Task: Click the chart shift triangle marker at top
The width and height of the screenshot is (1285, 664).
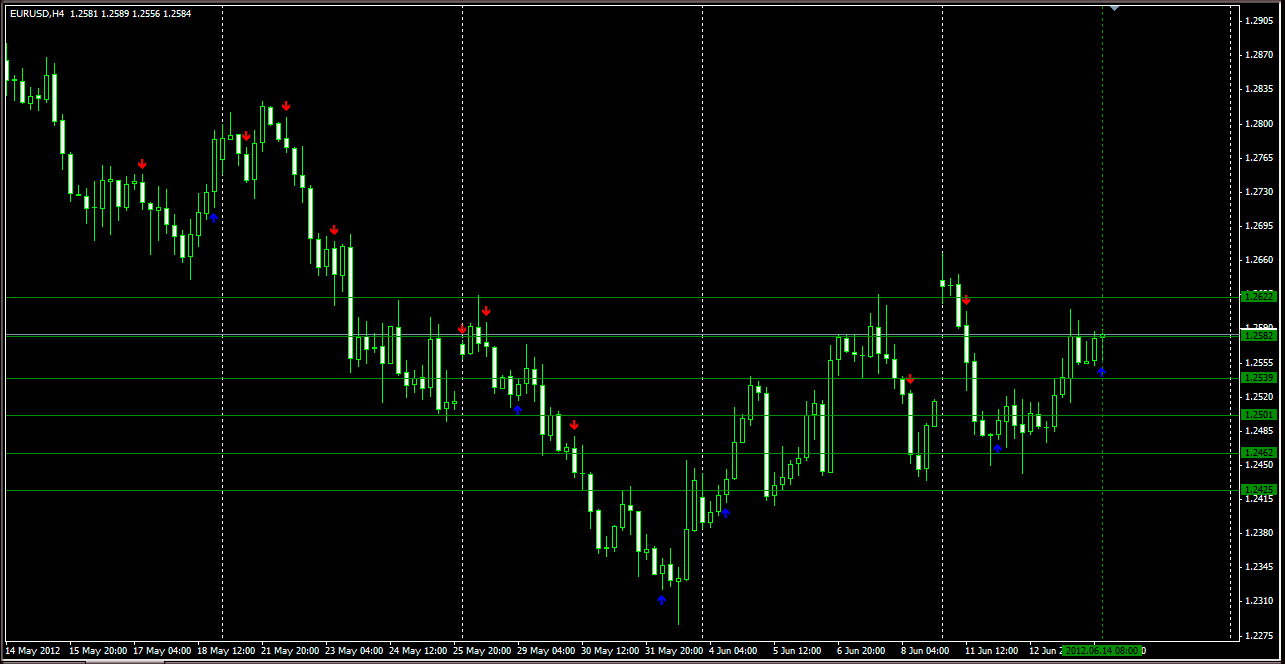Action: pos(1115,9)
